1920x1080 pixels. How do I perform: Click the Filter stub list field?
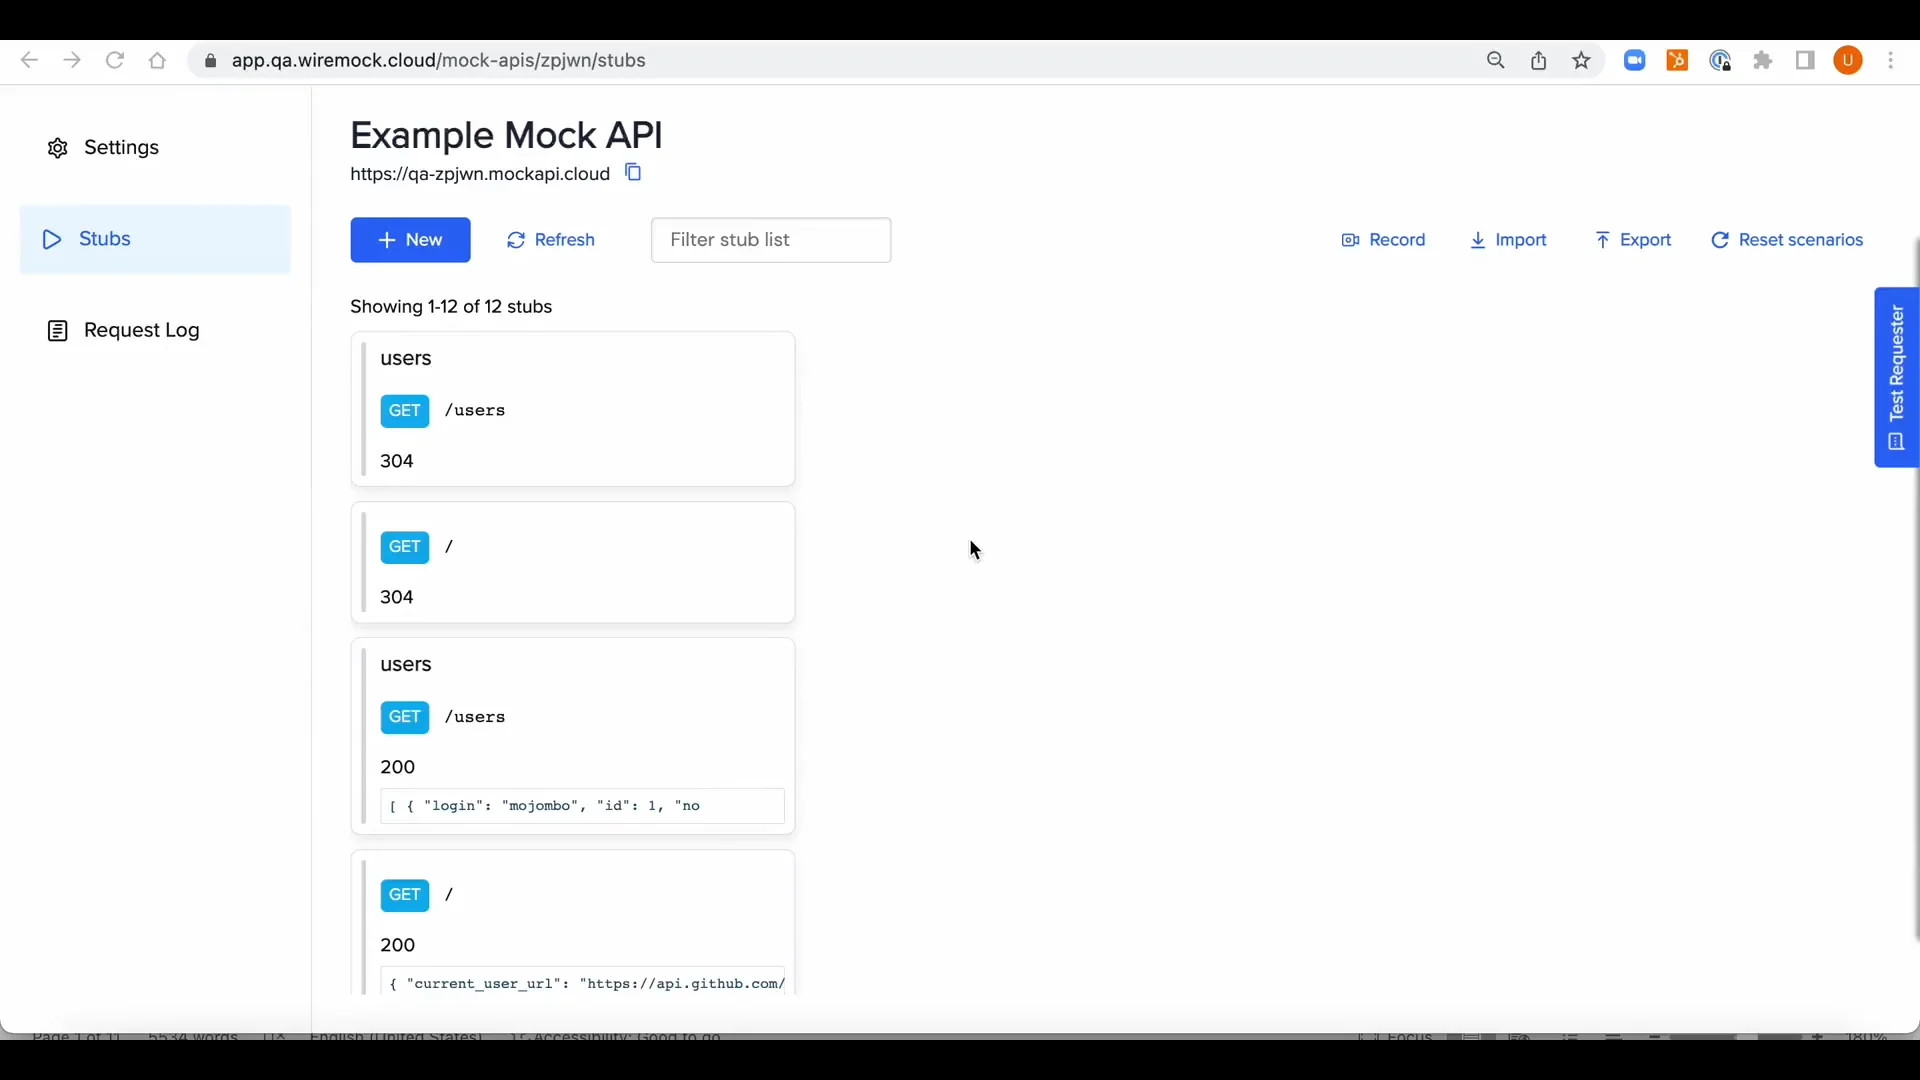[770, 240]
